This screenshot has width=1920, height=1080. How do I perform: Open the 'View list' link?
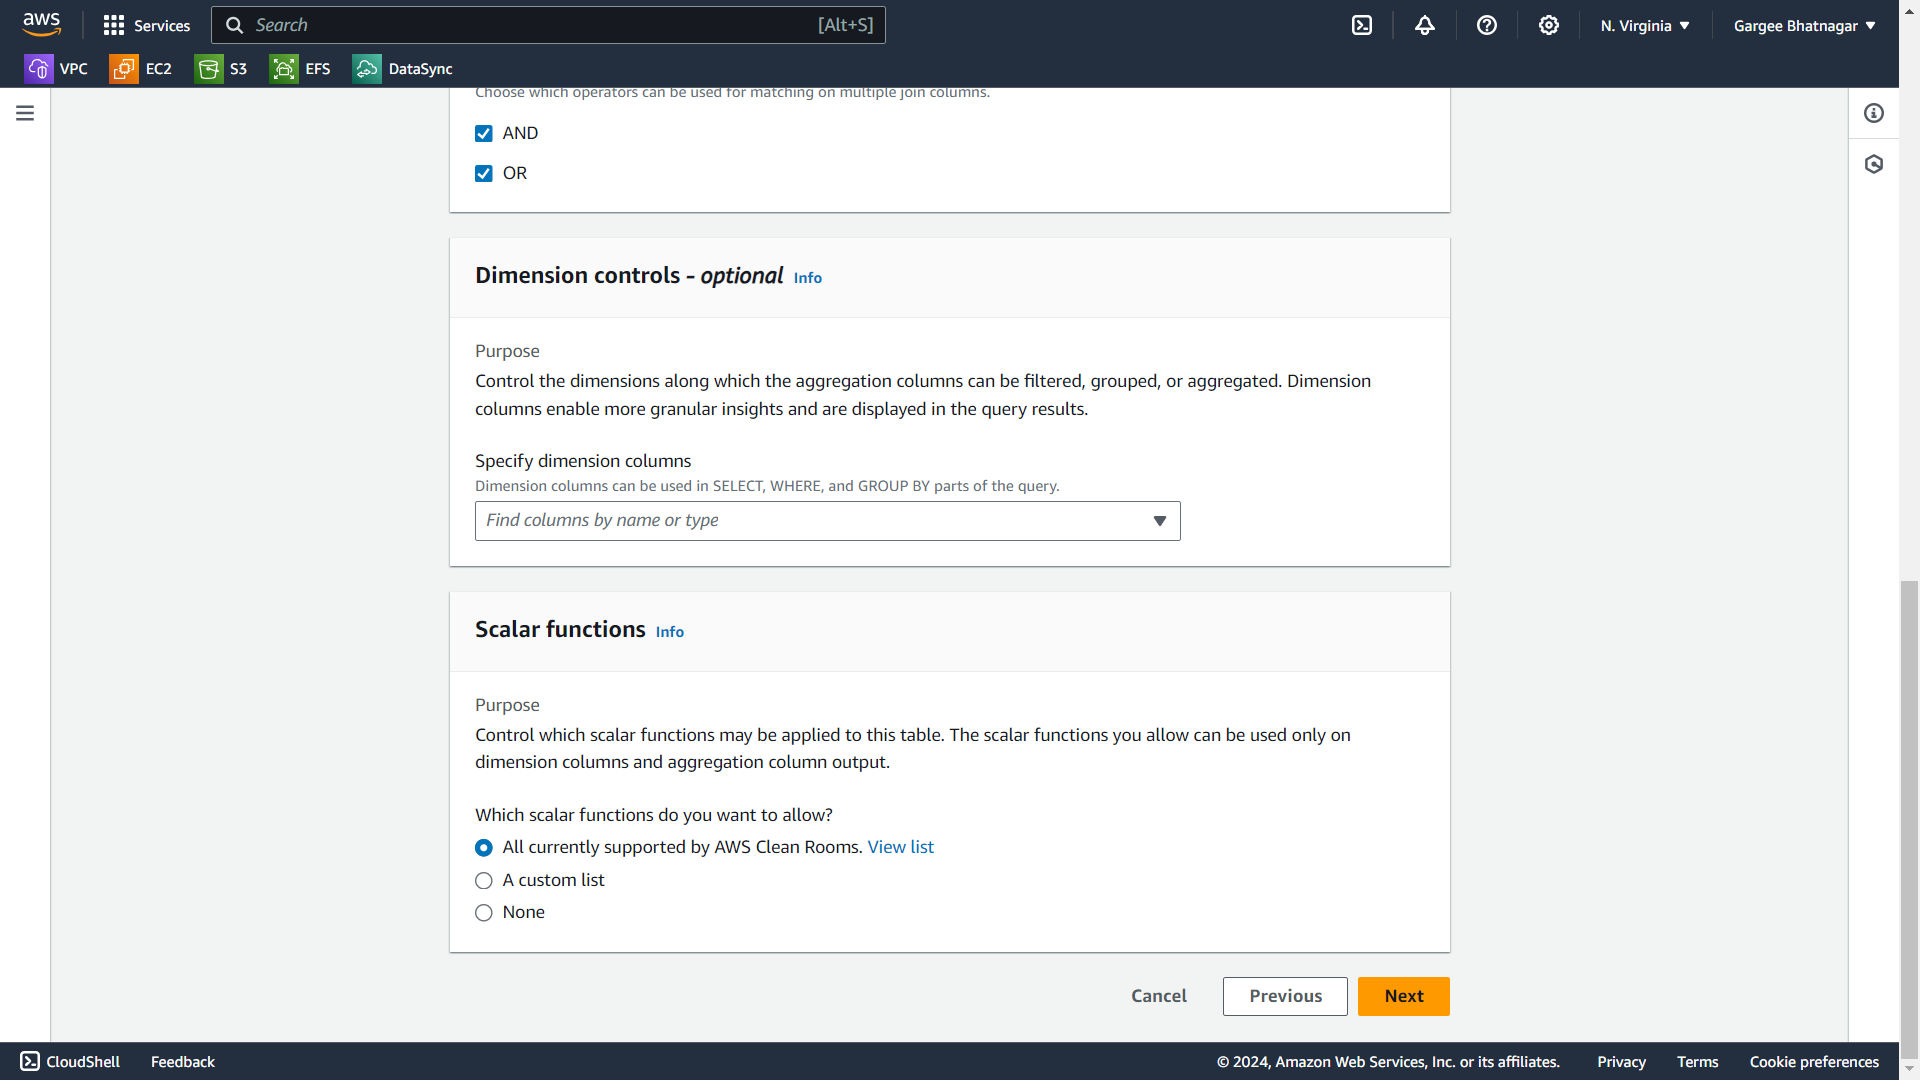point(900,847)
